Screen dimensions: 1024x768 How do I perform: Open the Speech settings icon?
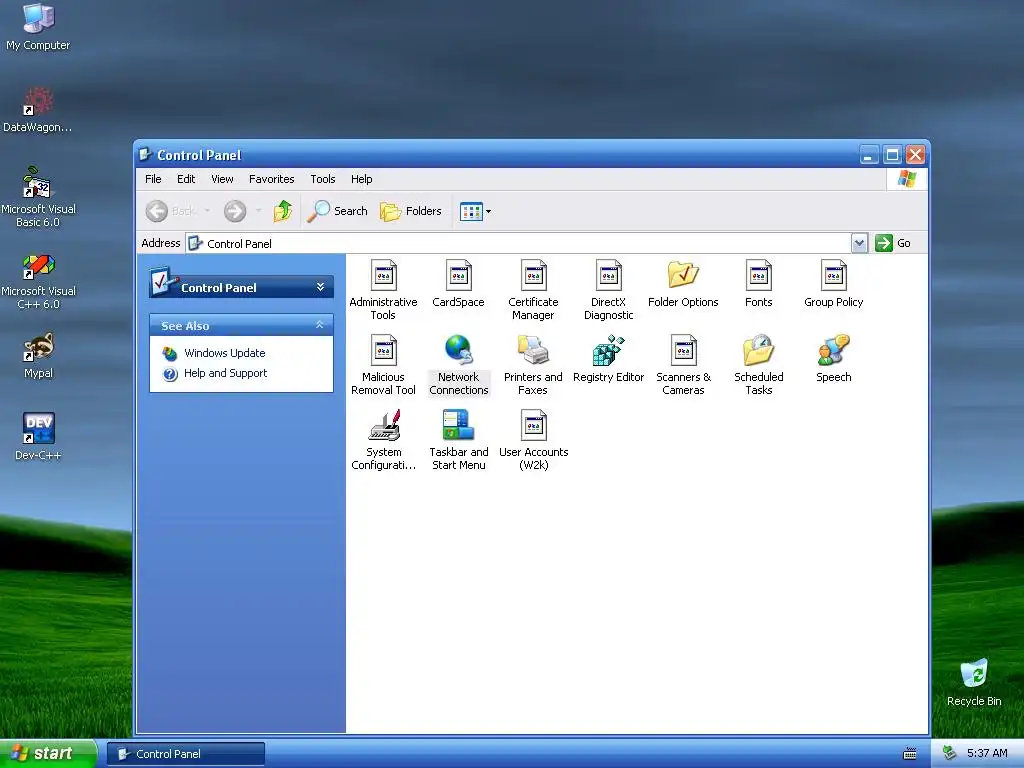pos(834,359)
